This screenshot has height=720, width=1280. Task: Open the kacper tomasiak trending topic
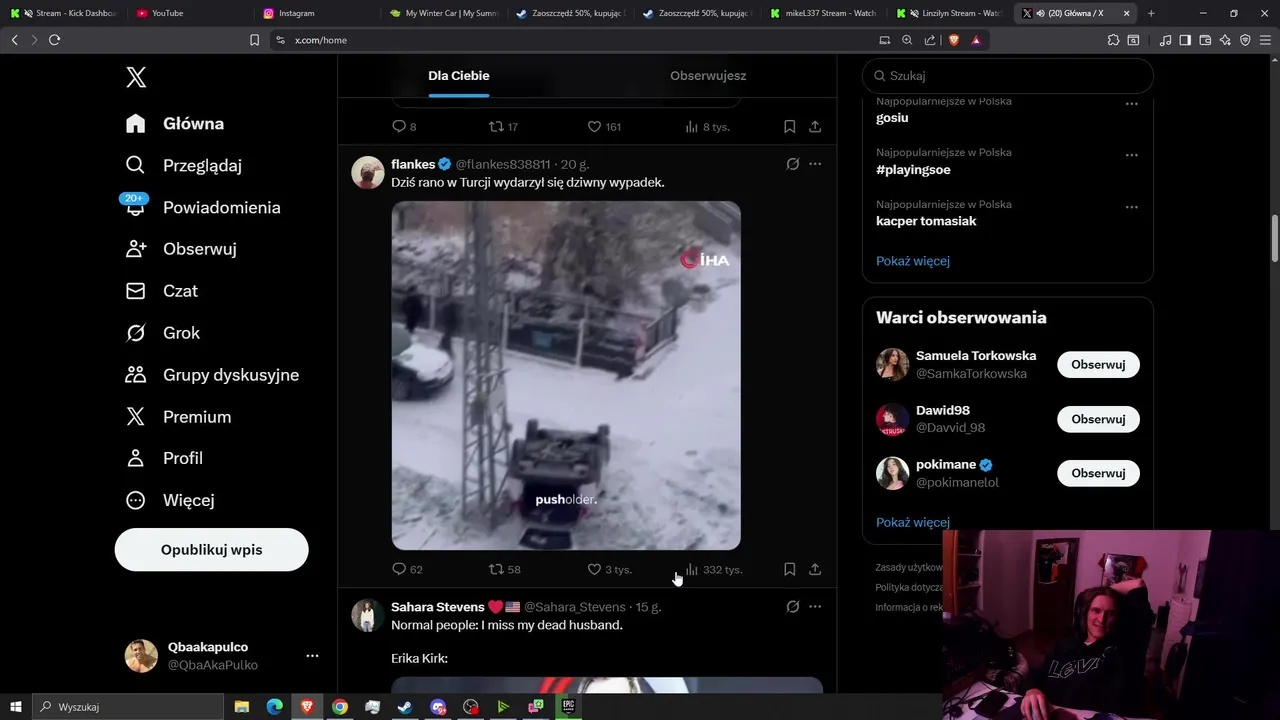tap(926, 221)
